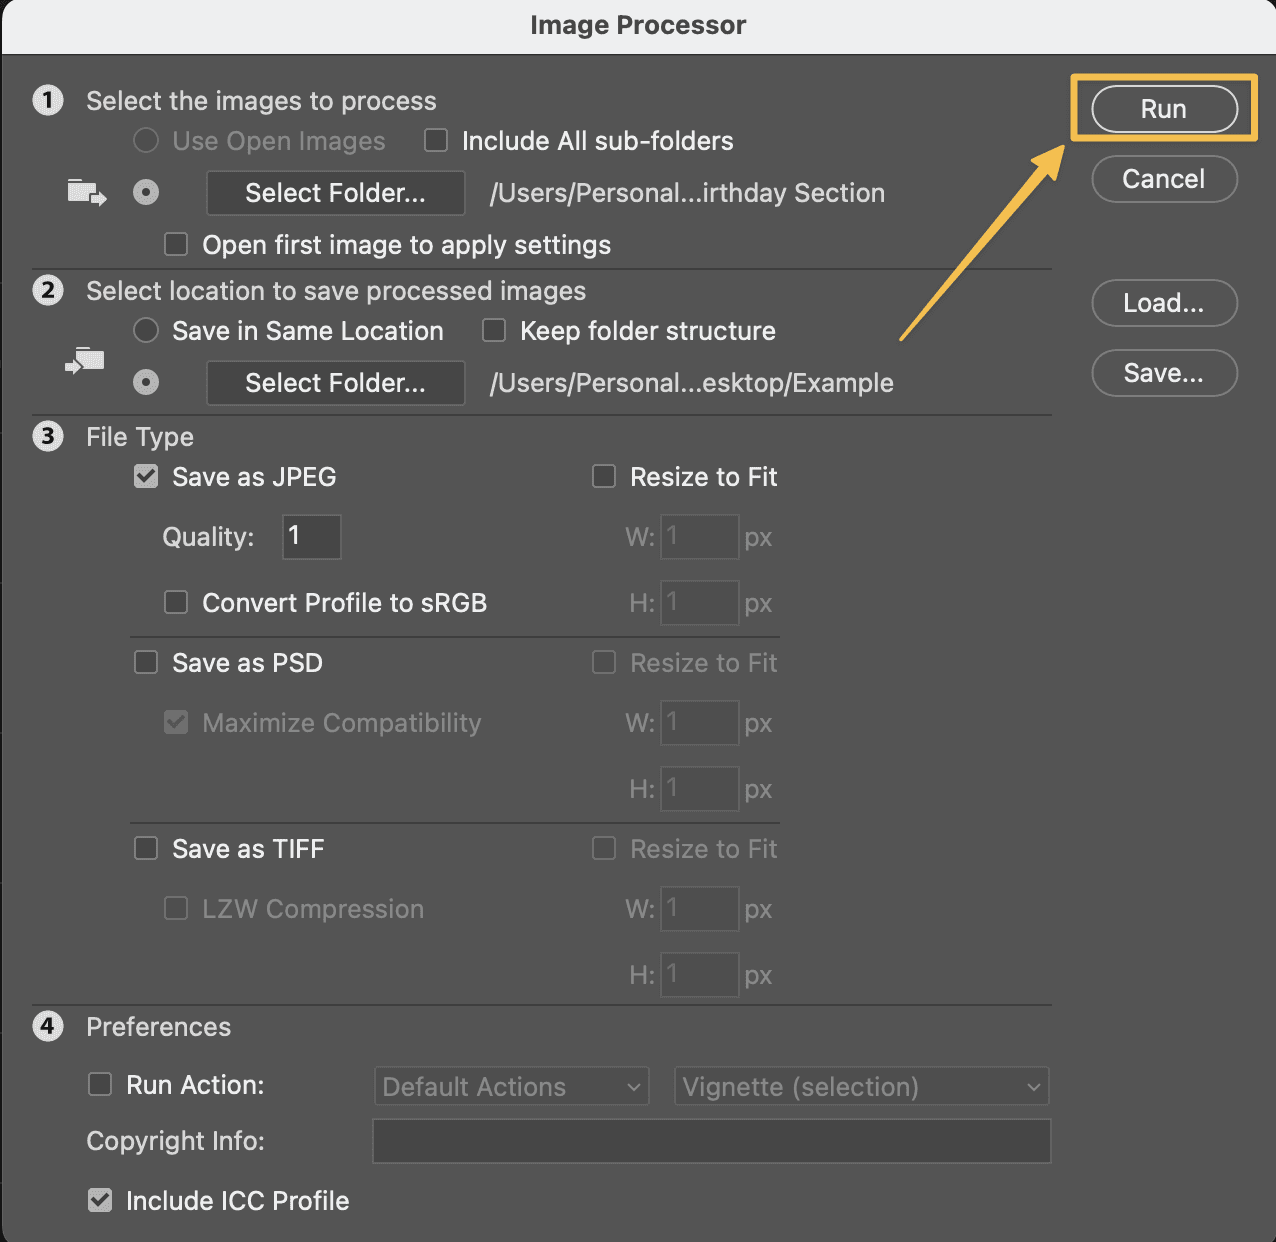Image resolution: width=1276 pixels, height=1242 pixels.
Task: Click Run to start processing
Action: (x=1163, y=109)
